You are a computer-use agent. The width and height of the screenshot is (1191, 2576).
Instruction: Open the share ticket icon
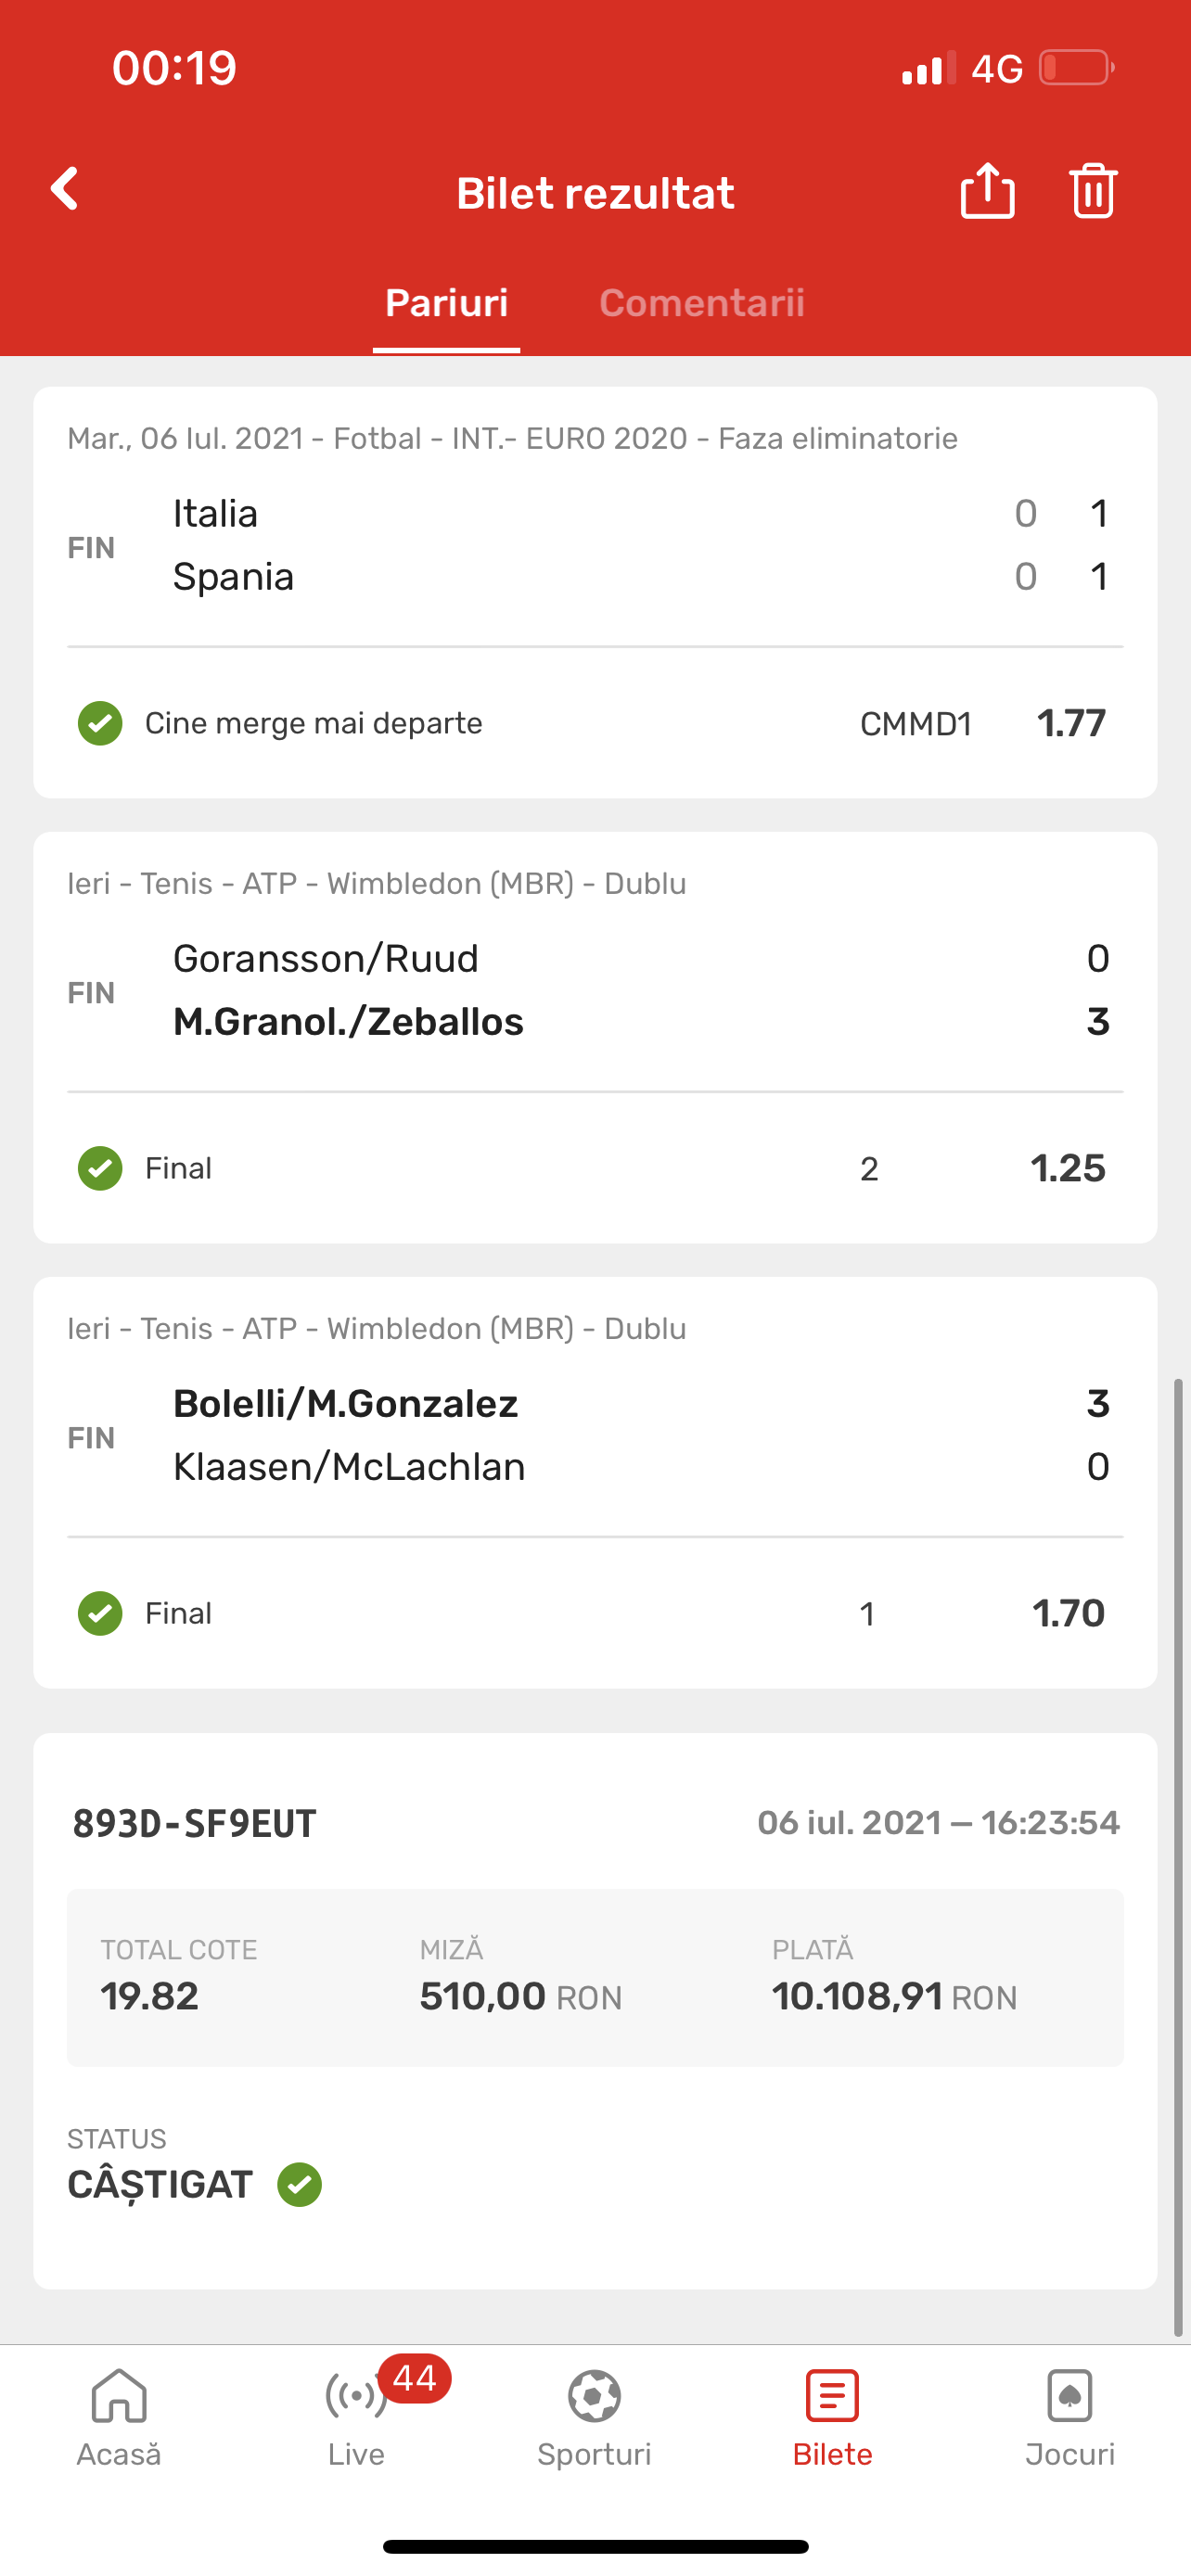point(987,190)
